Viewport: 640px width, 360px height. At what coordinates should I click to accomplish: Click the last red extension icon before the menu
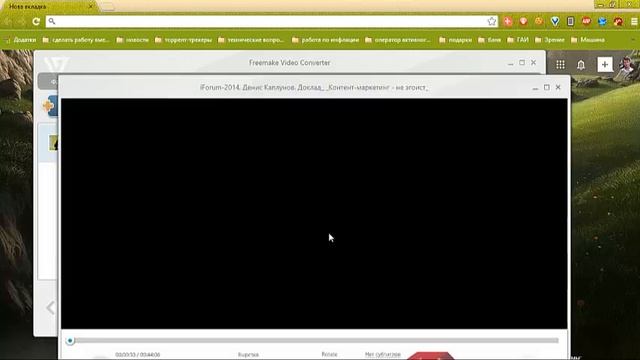618,21
